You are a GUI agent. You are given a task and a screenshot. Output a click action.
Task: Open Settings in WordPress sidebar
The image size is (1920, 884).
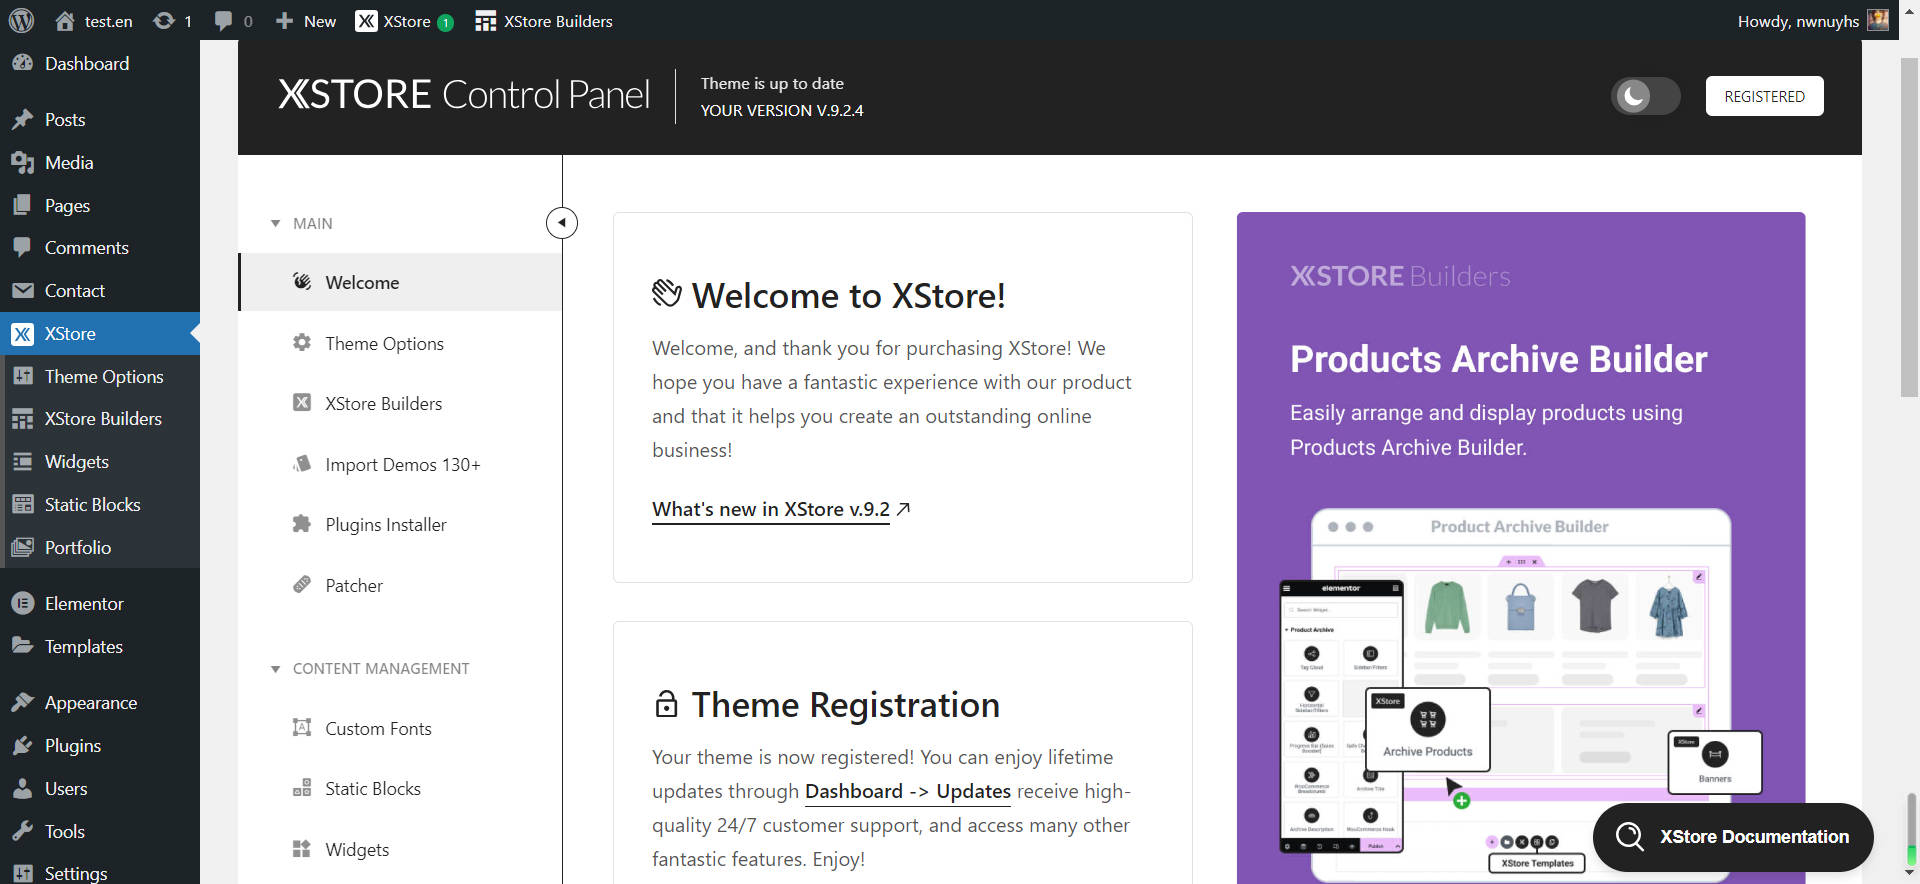click(x=100, y=872)
